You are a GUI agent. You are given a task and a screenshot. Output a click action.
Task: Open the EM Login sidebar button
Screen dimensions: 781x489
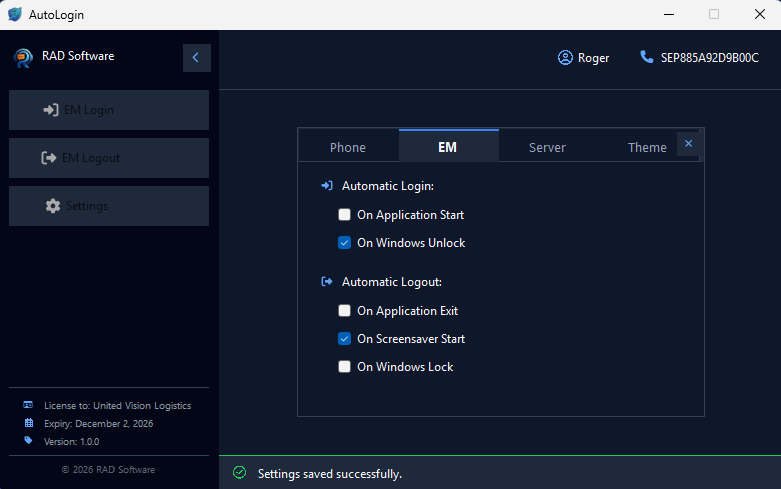click(x=109, y=110)
